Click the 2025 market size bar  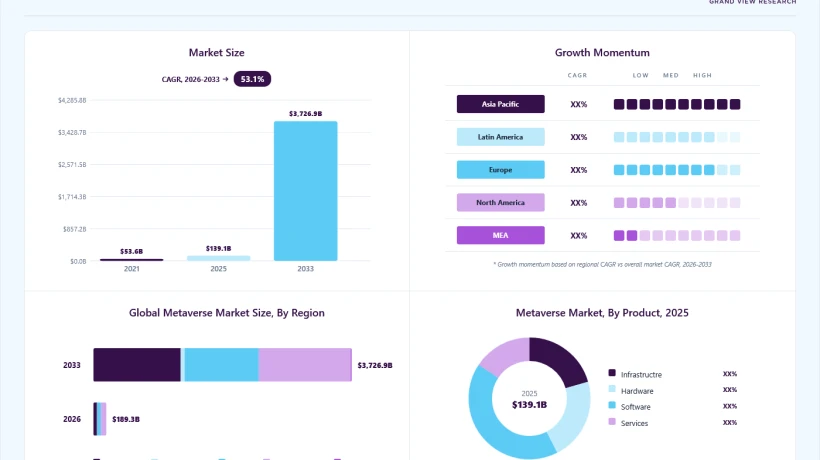pos(219,258)
